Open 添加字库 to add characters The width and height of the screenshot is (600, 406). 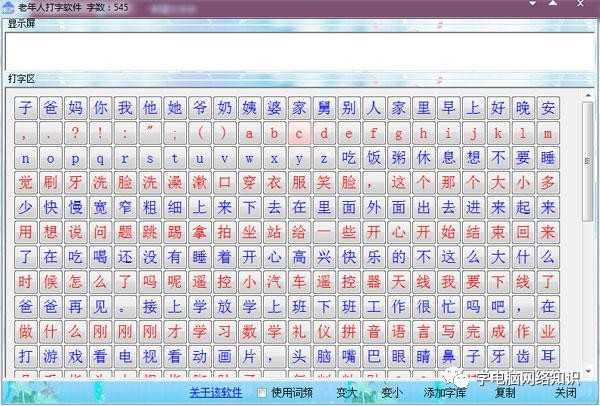pos(444,393)
